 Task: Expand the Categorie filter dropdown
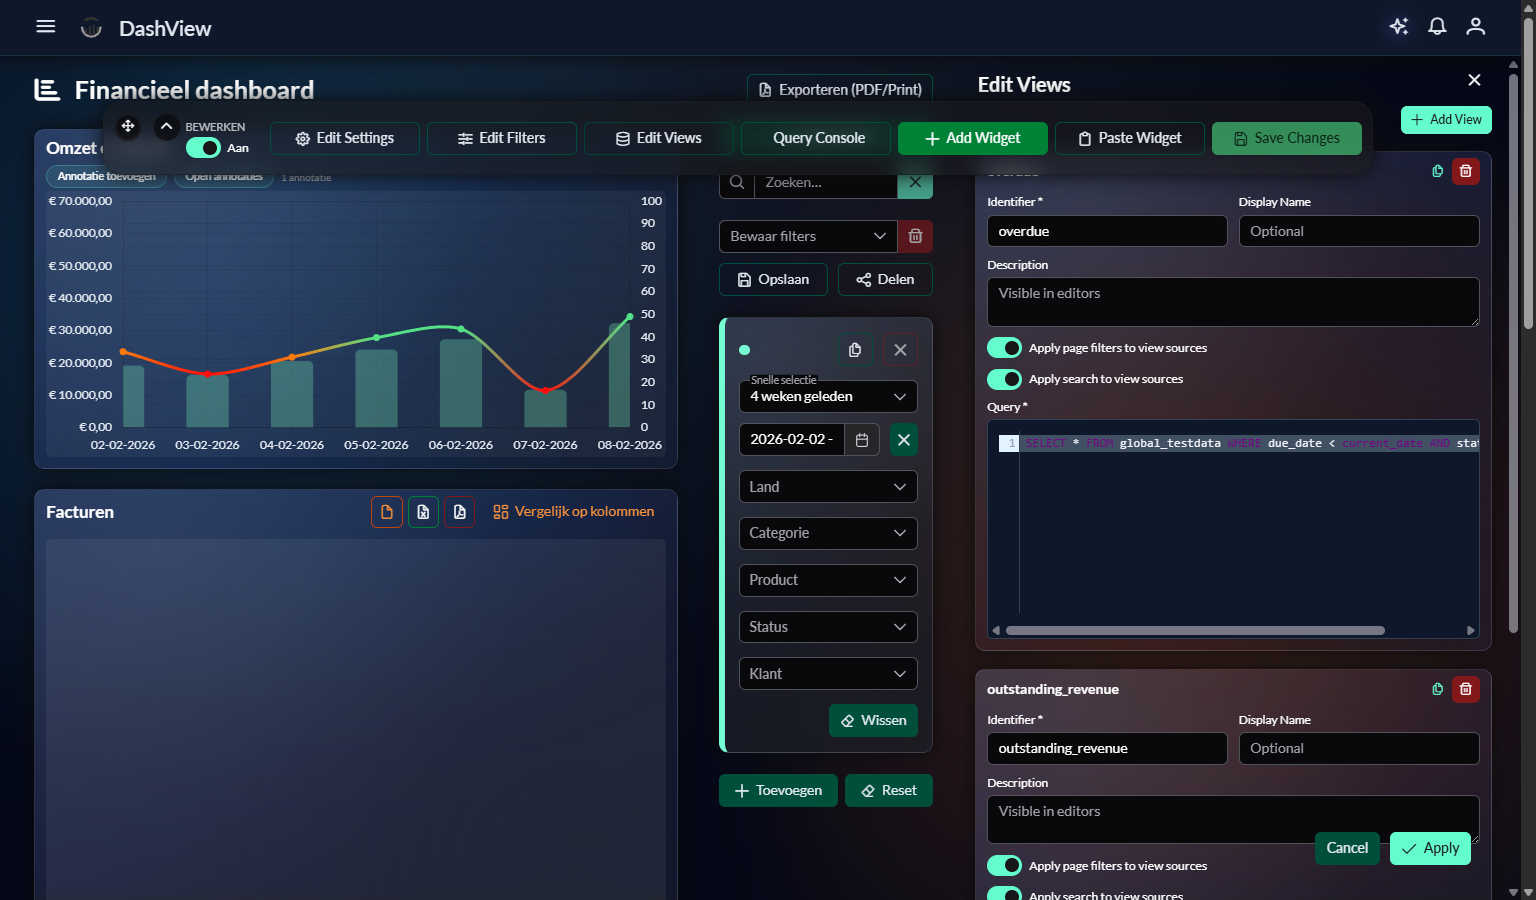point(828,533)
